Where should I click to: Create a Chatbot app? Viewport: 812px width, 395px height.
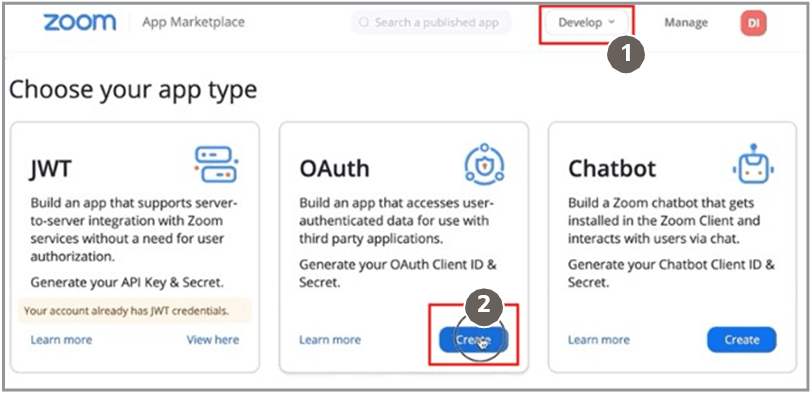[x=742, y=340]
